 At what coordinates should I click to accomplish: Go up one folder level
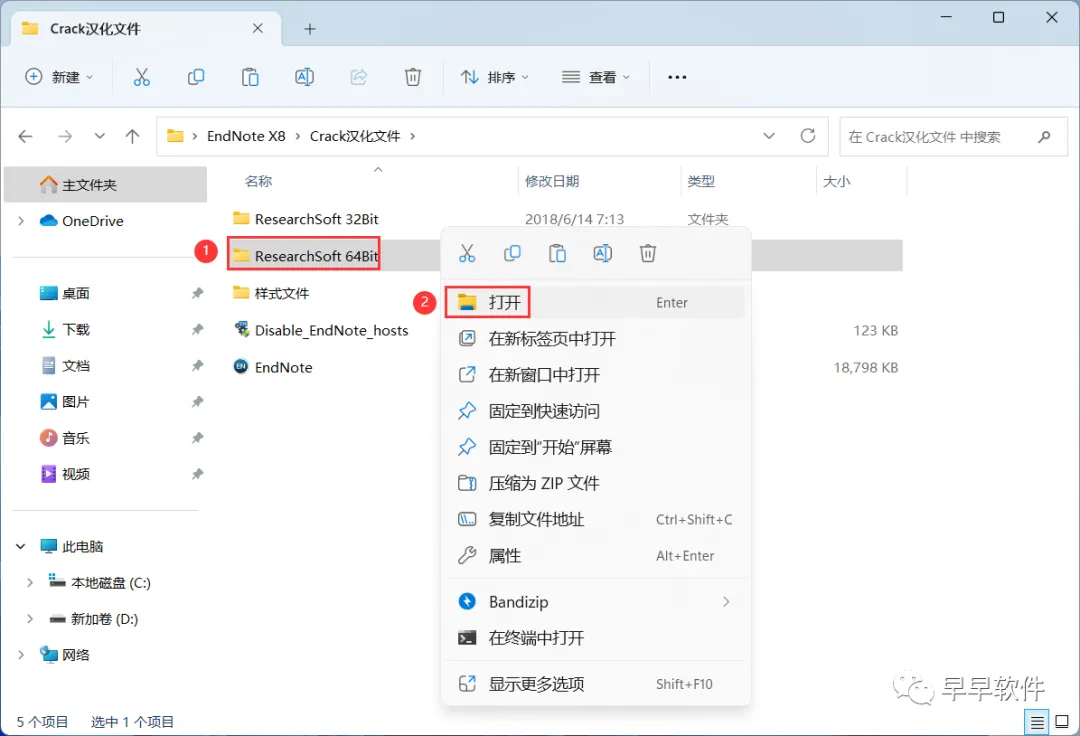coord(132,136)
